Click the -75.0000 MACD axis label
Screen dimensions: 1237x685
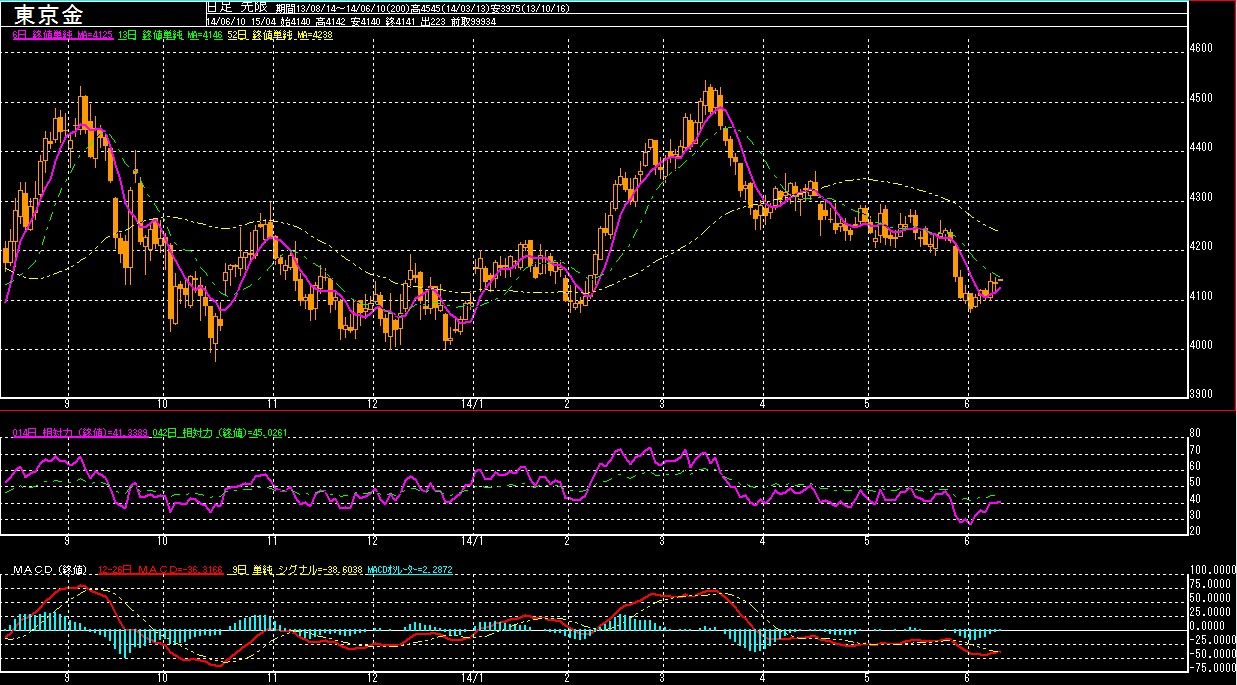point(1211,667)
